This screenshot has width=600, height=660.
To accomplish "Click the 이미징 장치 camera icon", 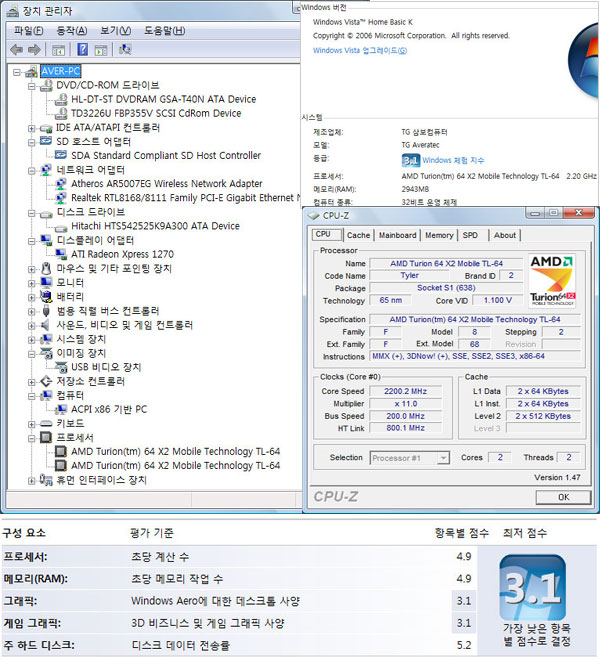I will click(x=46, y=353).
